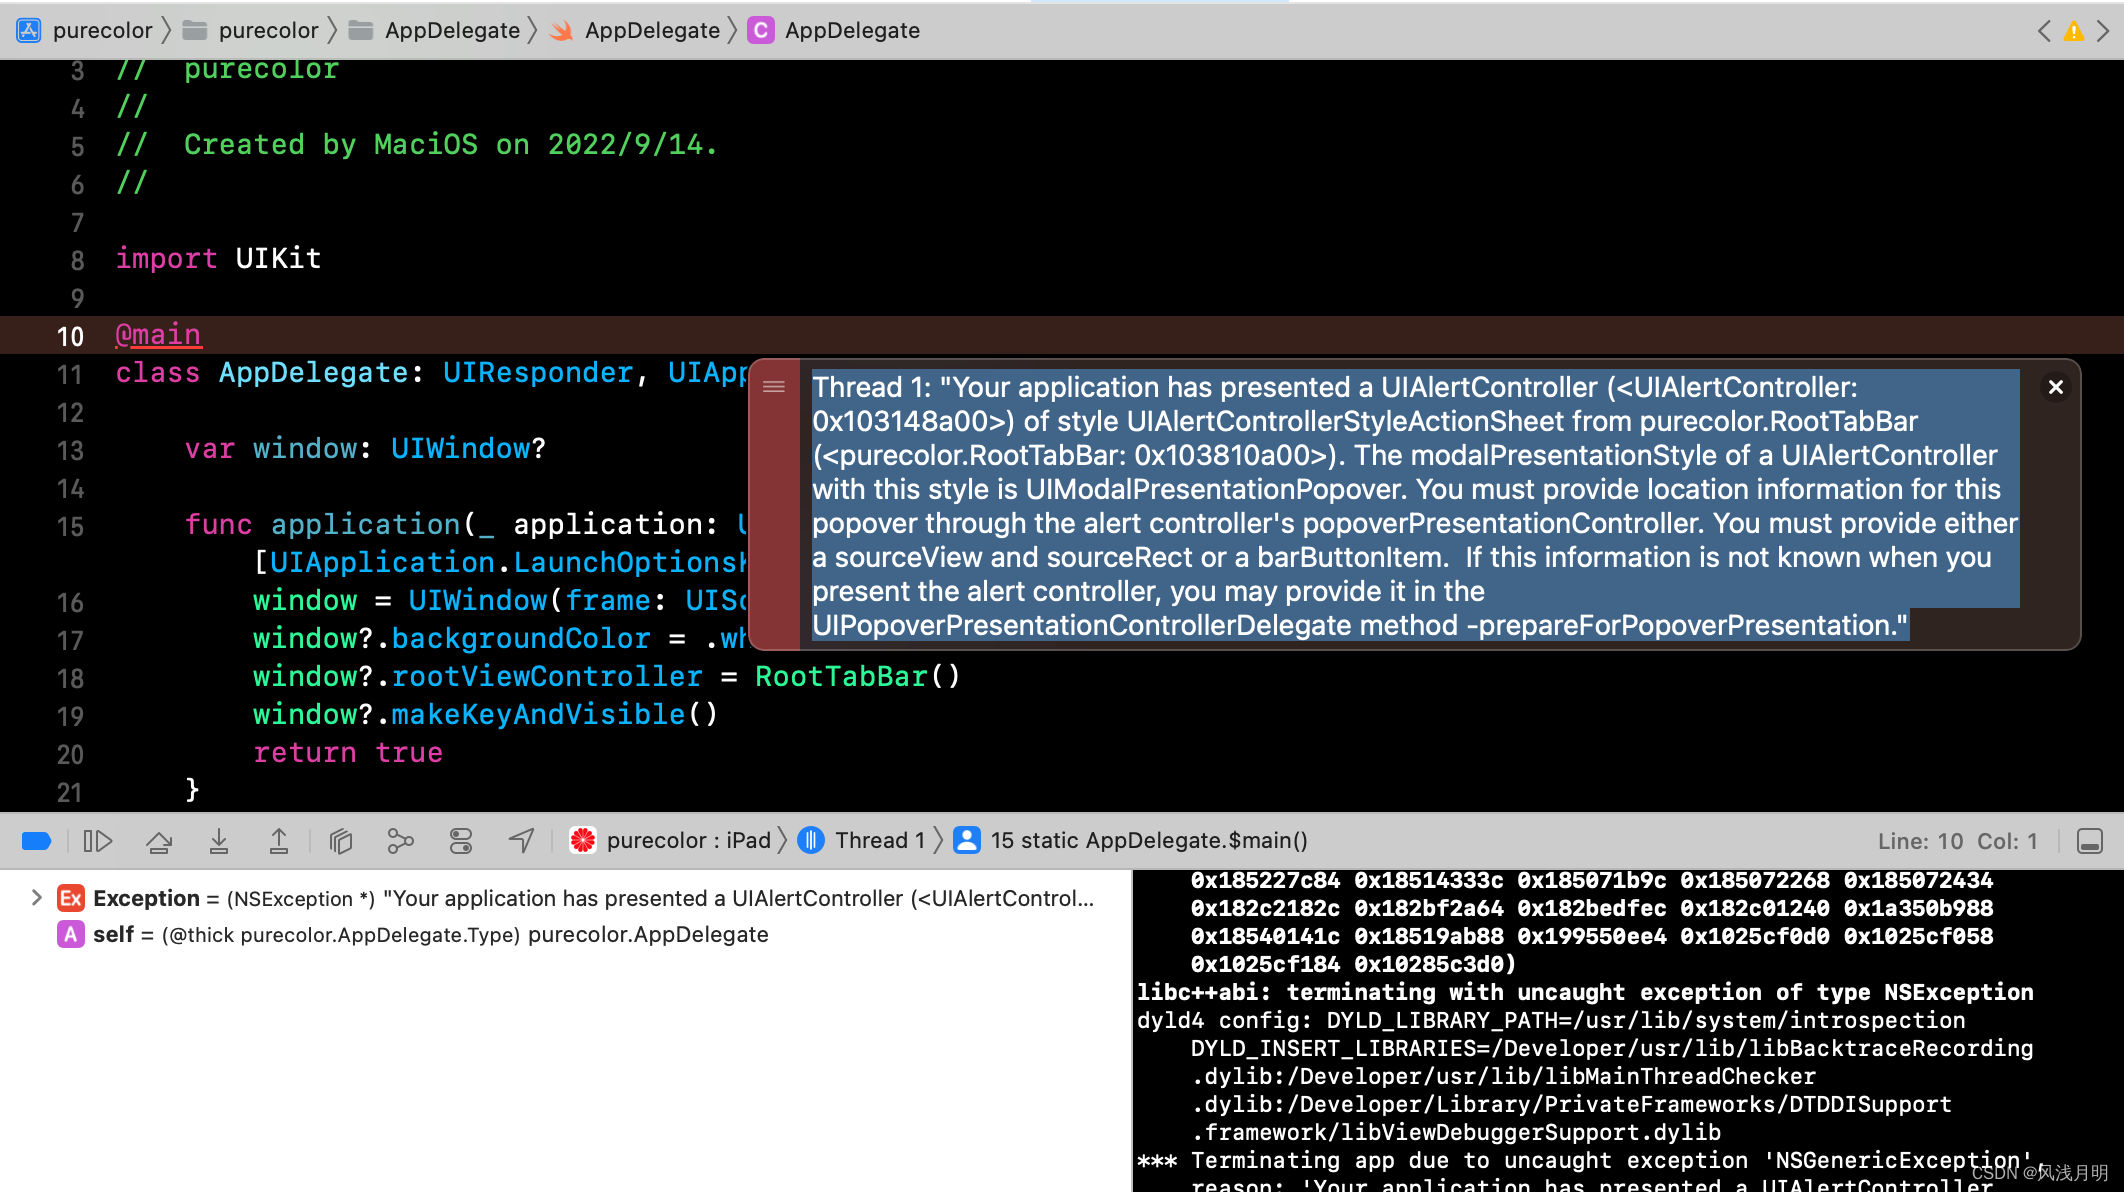This screenshot has height=1192, width=2124.
Task: Open Environment Overrides panel
Action: point(460,841)
